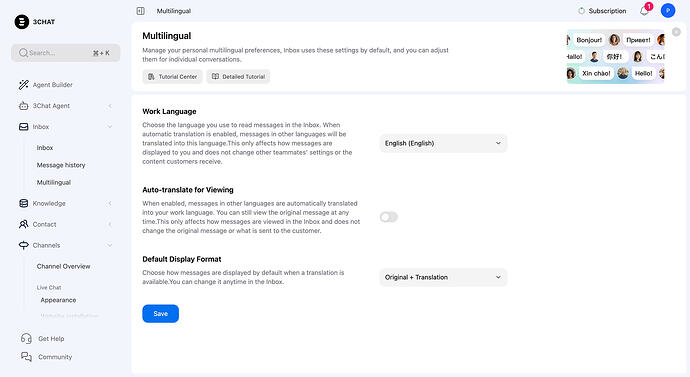
Task: Click the Auto-translate for Viewing heading
Action: coord(188,190)
